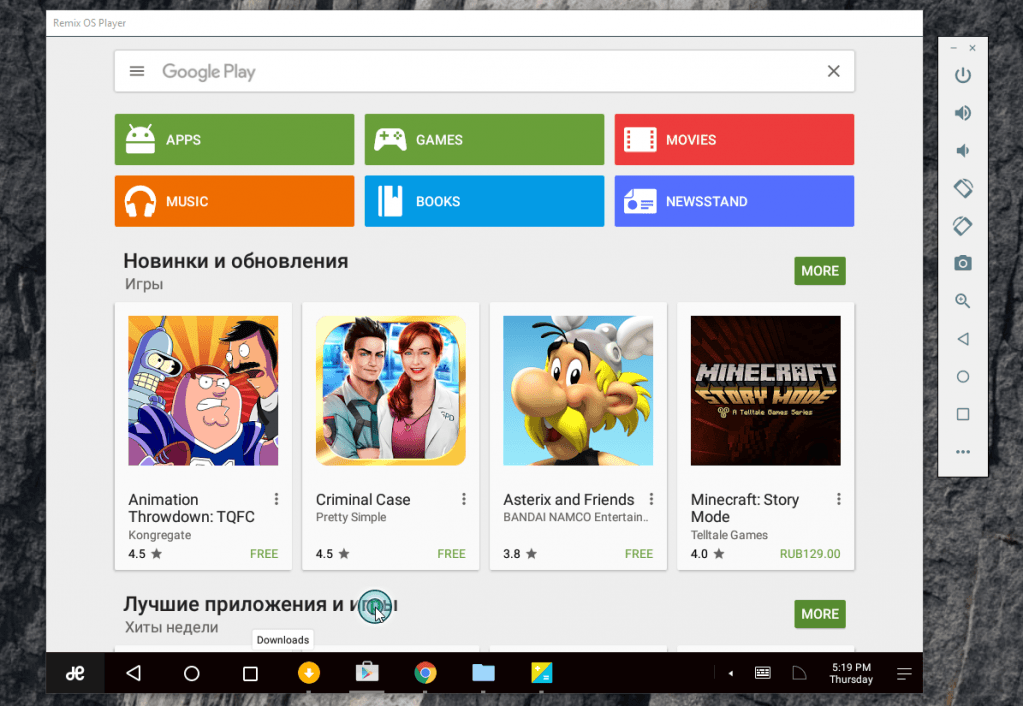Open options menu for Criminal Case
Screen dimensions: 1023x706
(x=464, y=499)
